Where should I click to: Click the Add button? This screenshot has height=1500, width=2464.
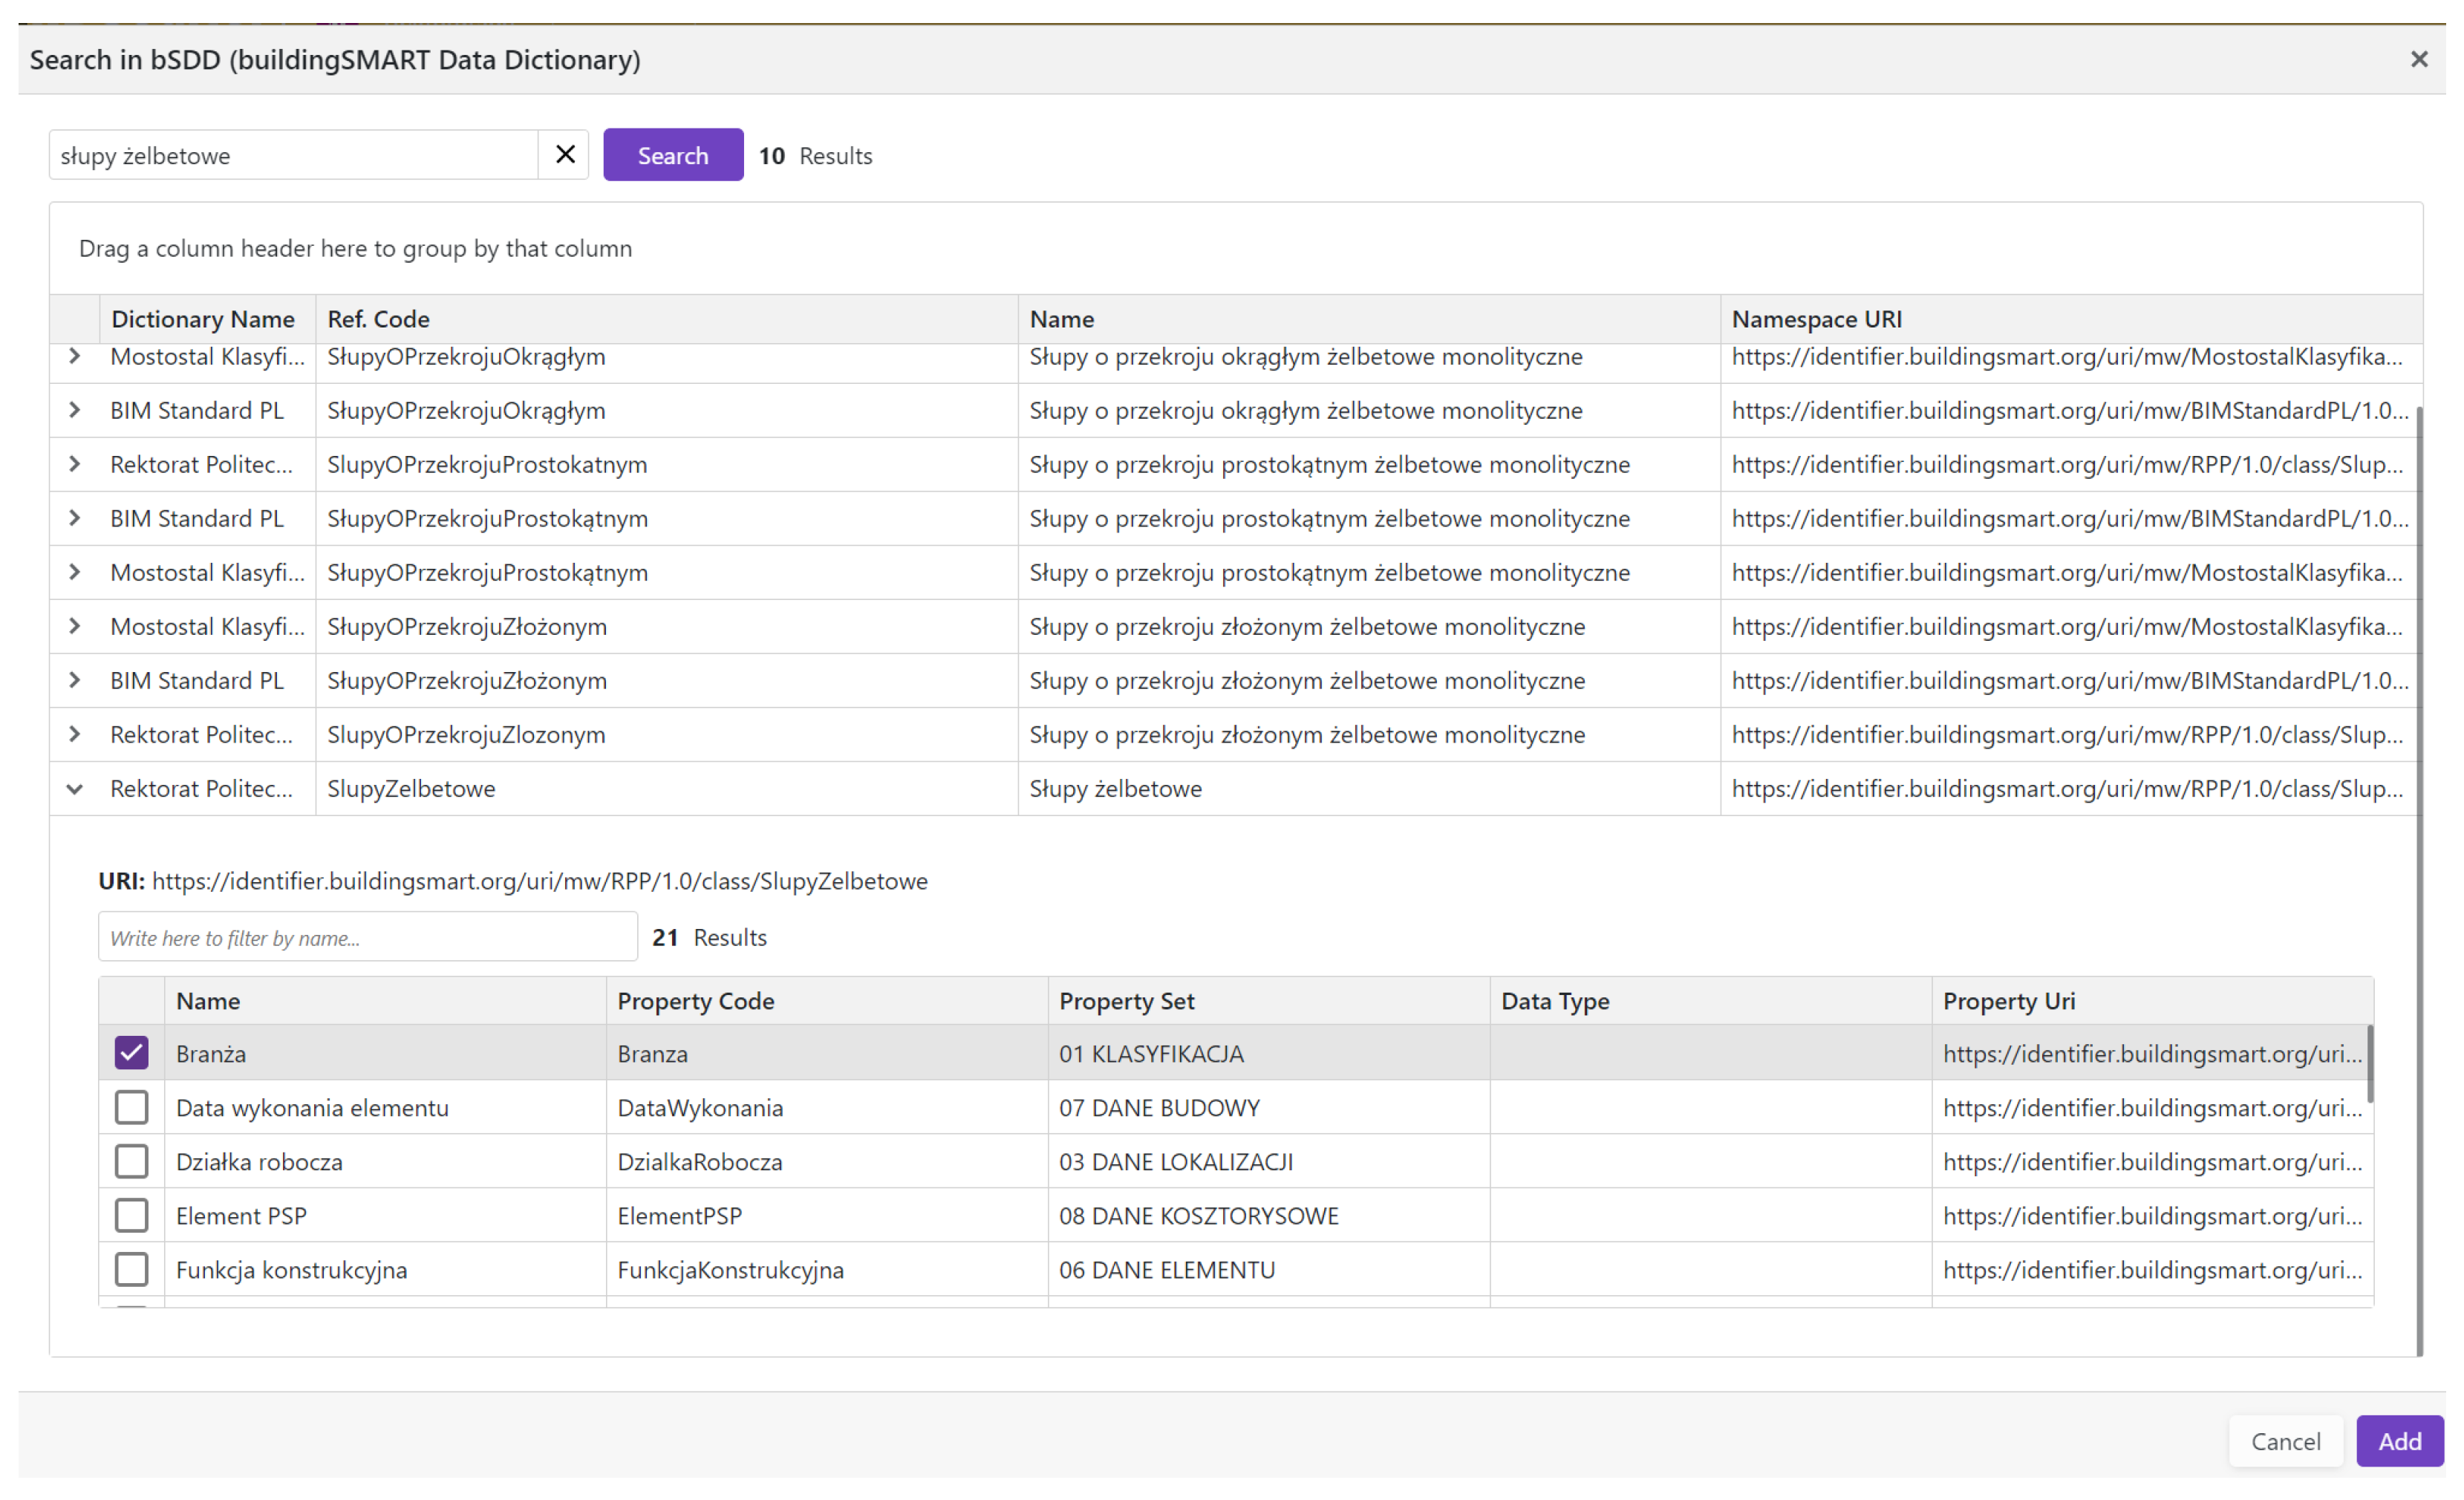pos(2399,1441)
